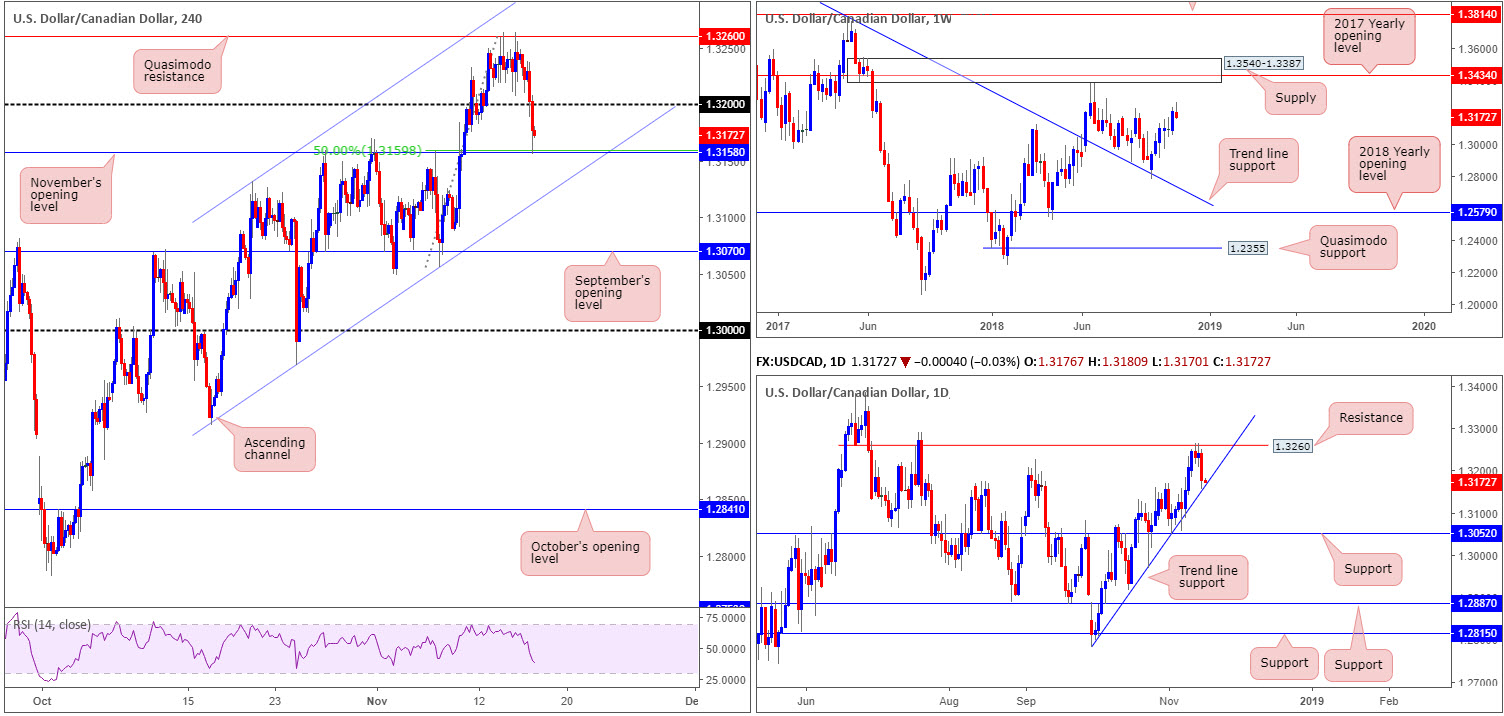Image resolution: width=1504 pixels, height=716 pixels.
Task: Click the Supply callout on weekly chart
Action: (1297, 99)
